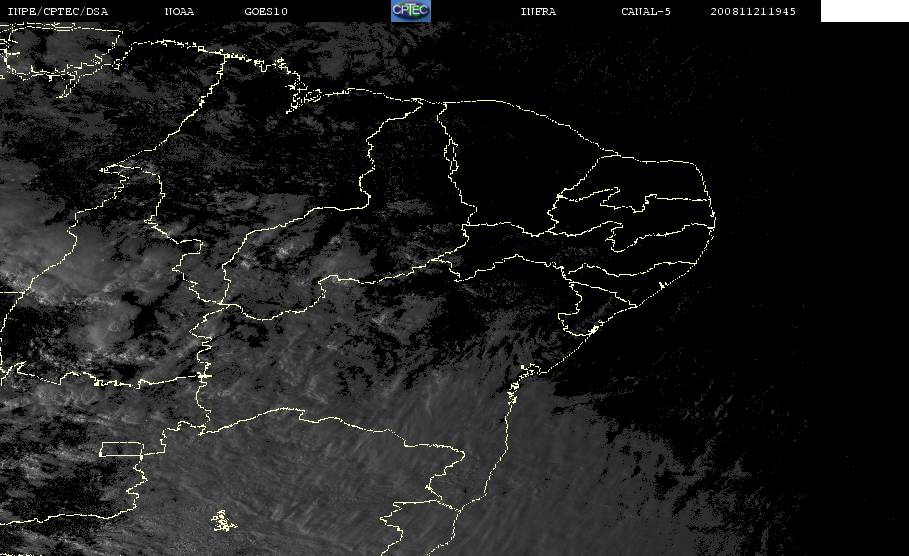The height and width of the screenshot is (556, 909).
Task: Select the 200811211945 timestamp text
Action: coord(753,12)
